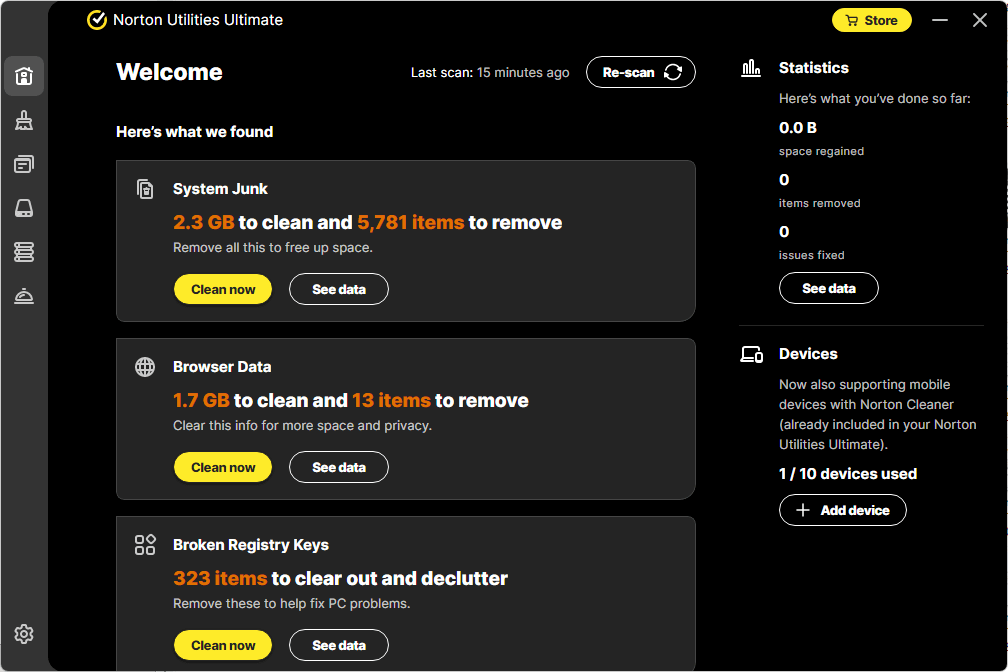Click the Devices laptop-phone icon
This screenshot has height=672, width=1008.
point(752,354)
